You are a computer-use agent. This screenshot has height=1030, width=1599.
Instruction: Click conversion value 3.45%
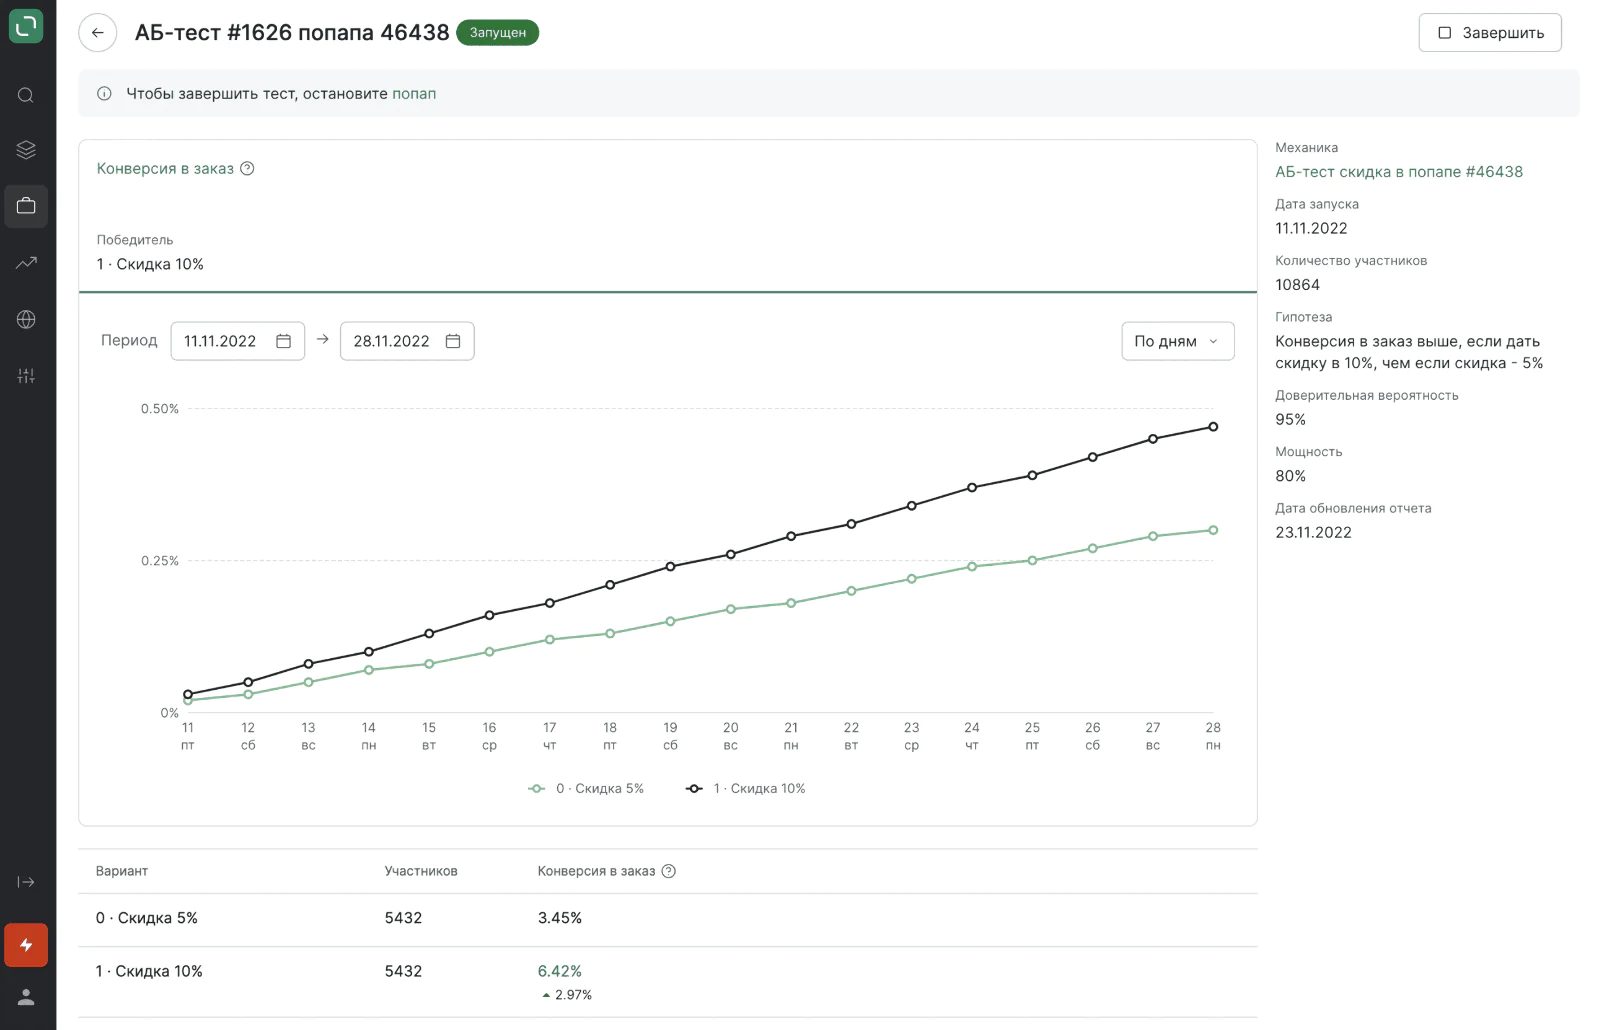tap(560, 918)
